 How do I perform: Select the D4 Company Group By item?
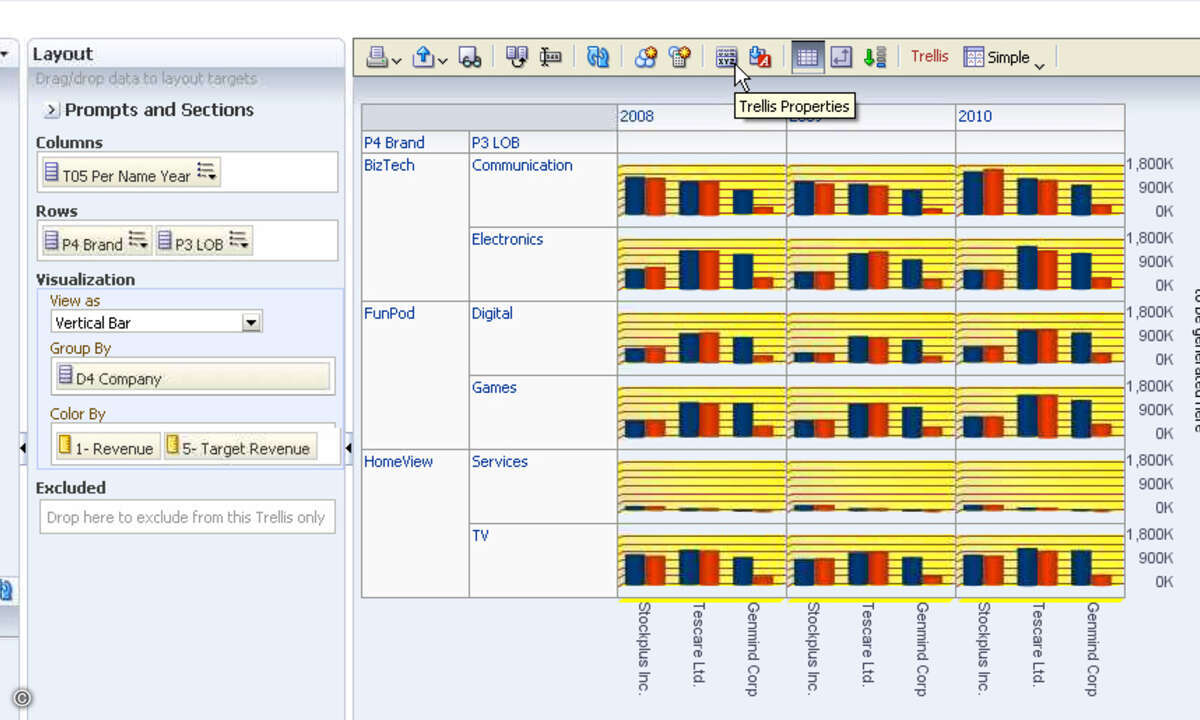[x=193, y=377]
